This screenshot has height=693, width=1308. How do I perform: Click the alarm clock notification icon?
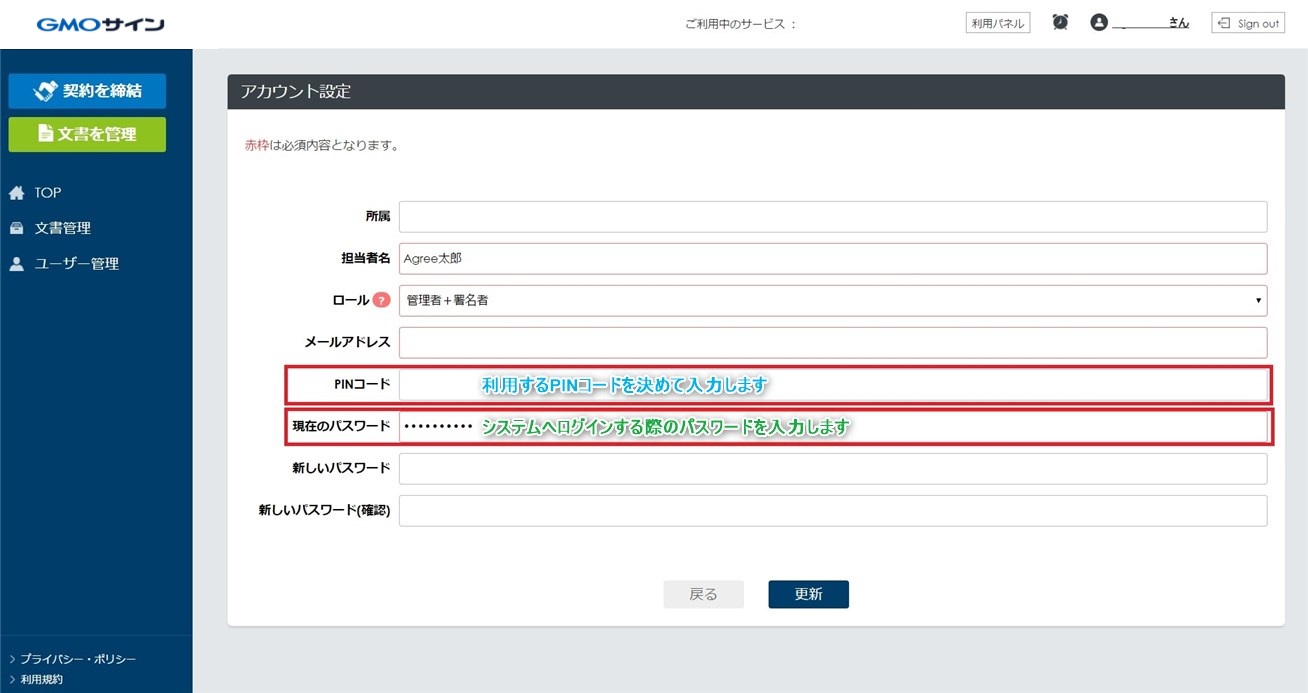[x=1060, y=23]
